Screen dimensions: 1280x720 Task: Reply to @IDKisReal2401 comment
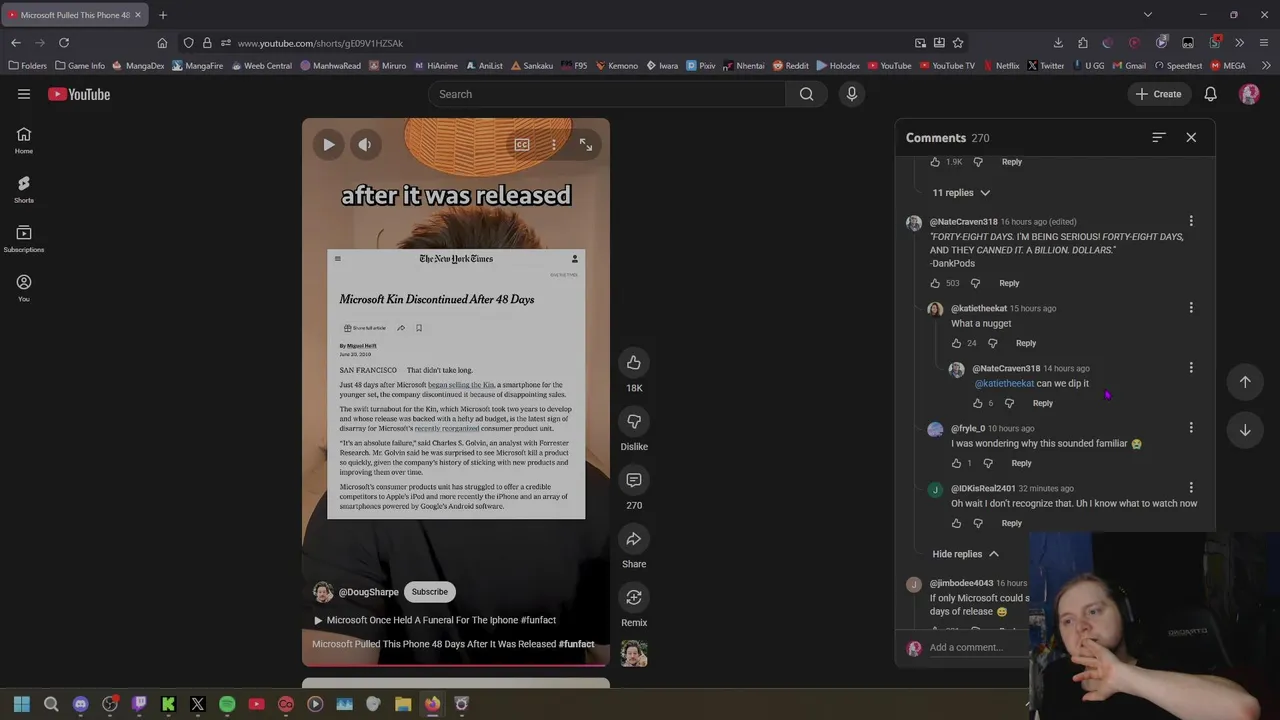[1012, 523]
